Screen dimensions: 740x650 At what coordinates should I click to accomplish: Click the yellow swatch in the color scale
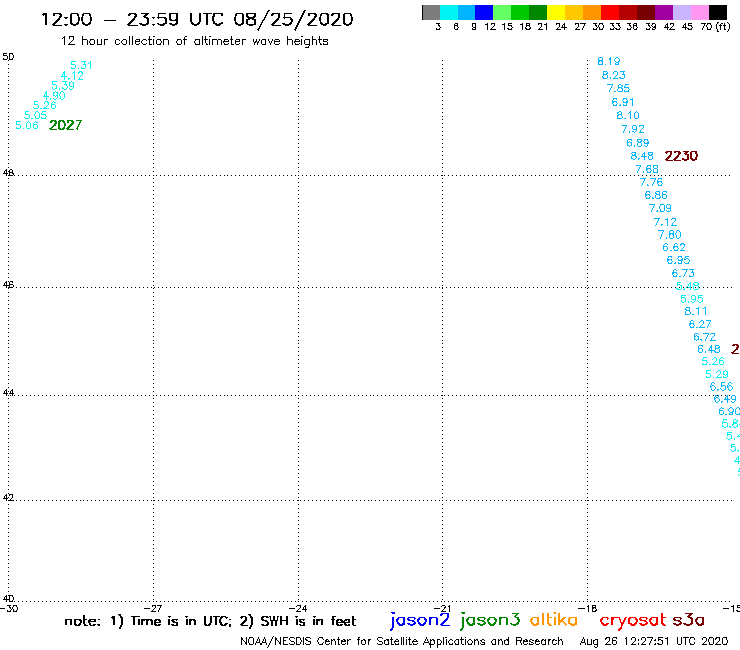pos(556,12)
